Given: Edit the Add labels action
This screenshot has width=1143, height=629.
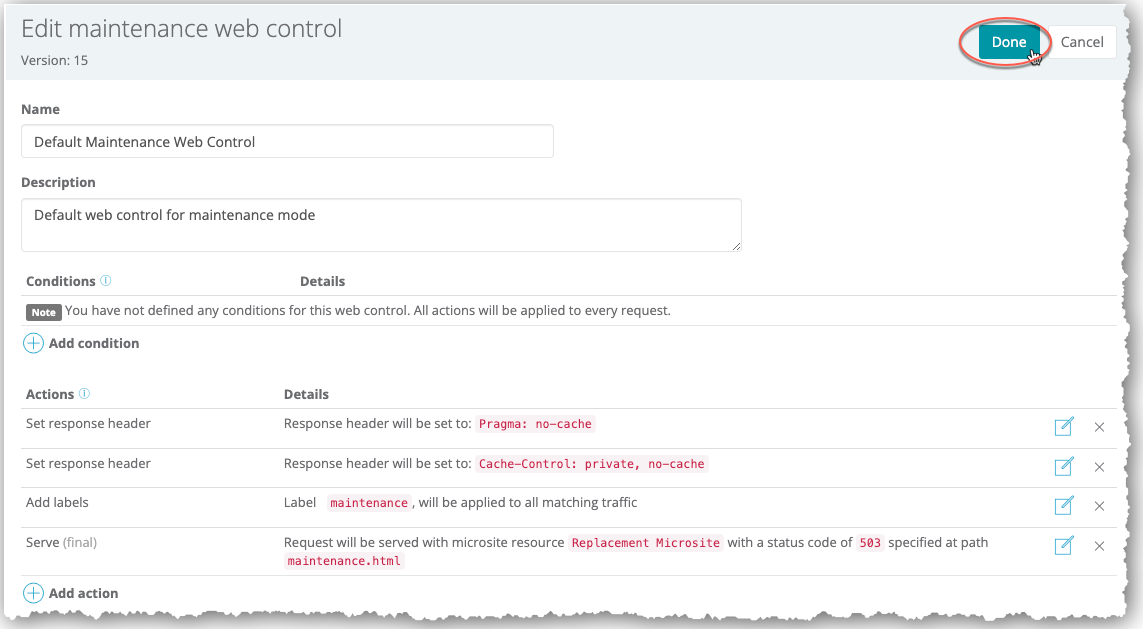Looking at the screenshot, I should click(x=1064, y=506).
